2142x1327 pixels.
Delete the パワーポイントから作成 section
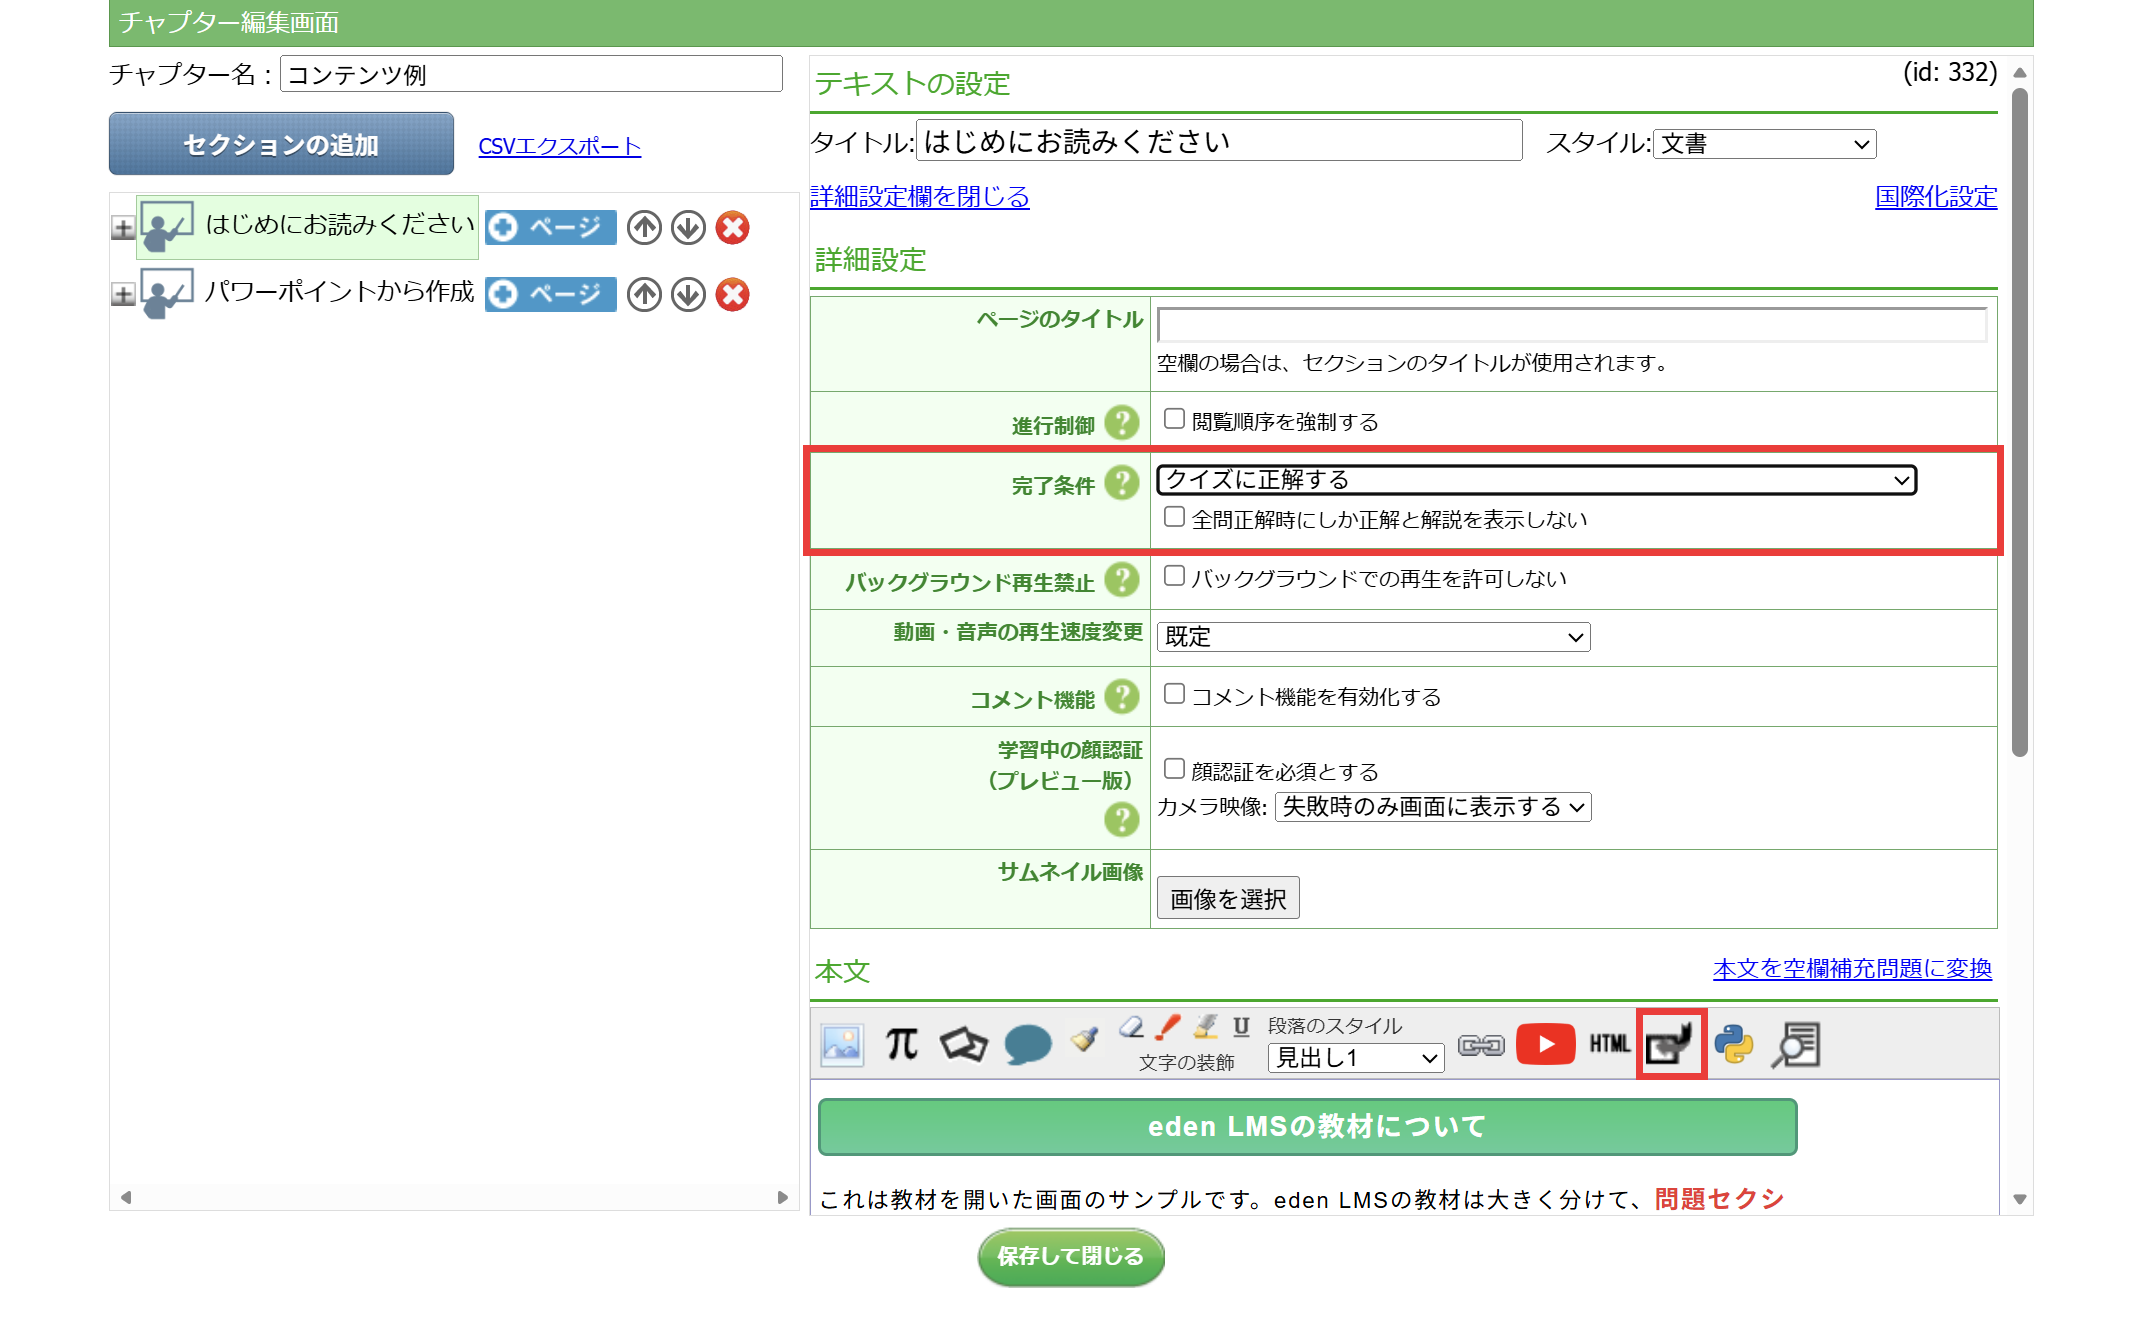tap(732, 295)
